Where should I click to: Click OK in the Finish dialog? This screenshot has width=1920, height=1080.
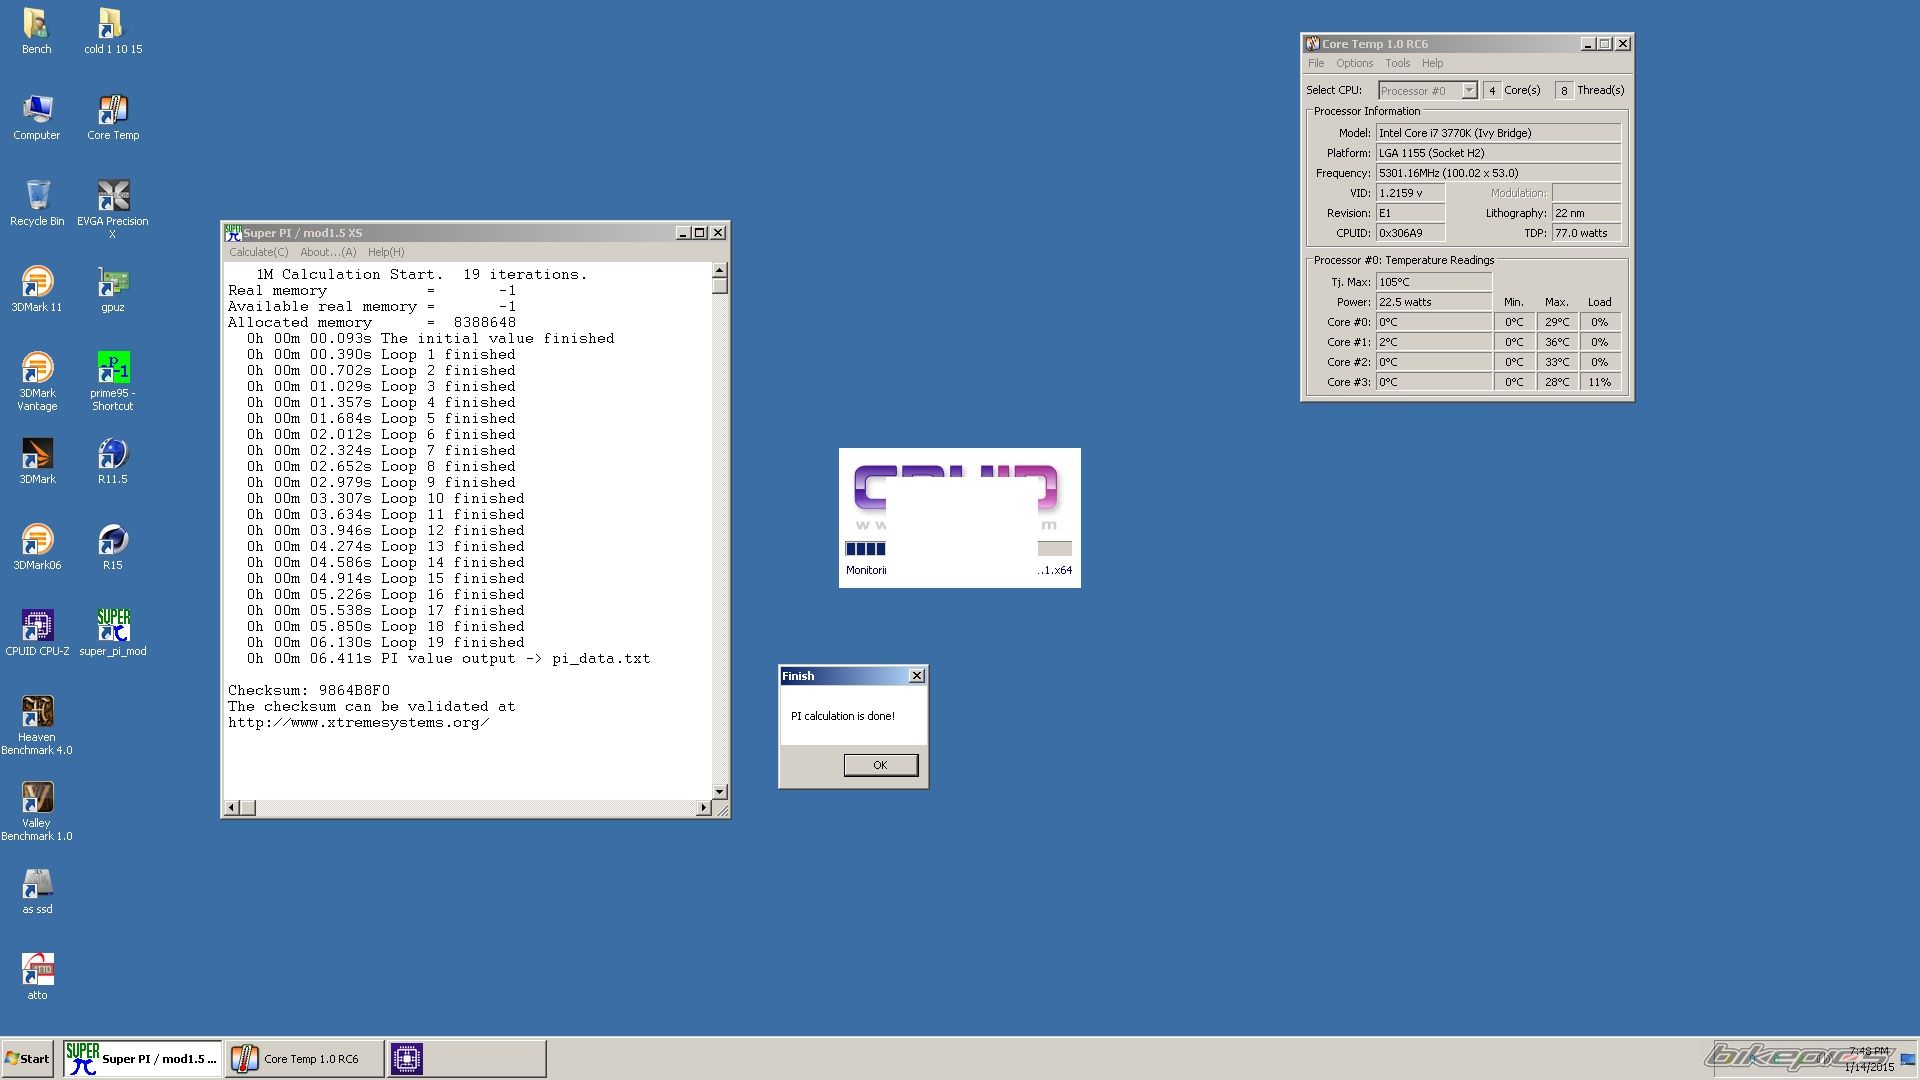click(880, 765)
